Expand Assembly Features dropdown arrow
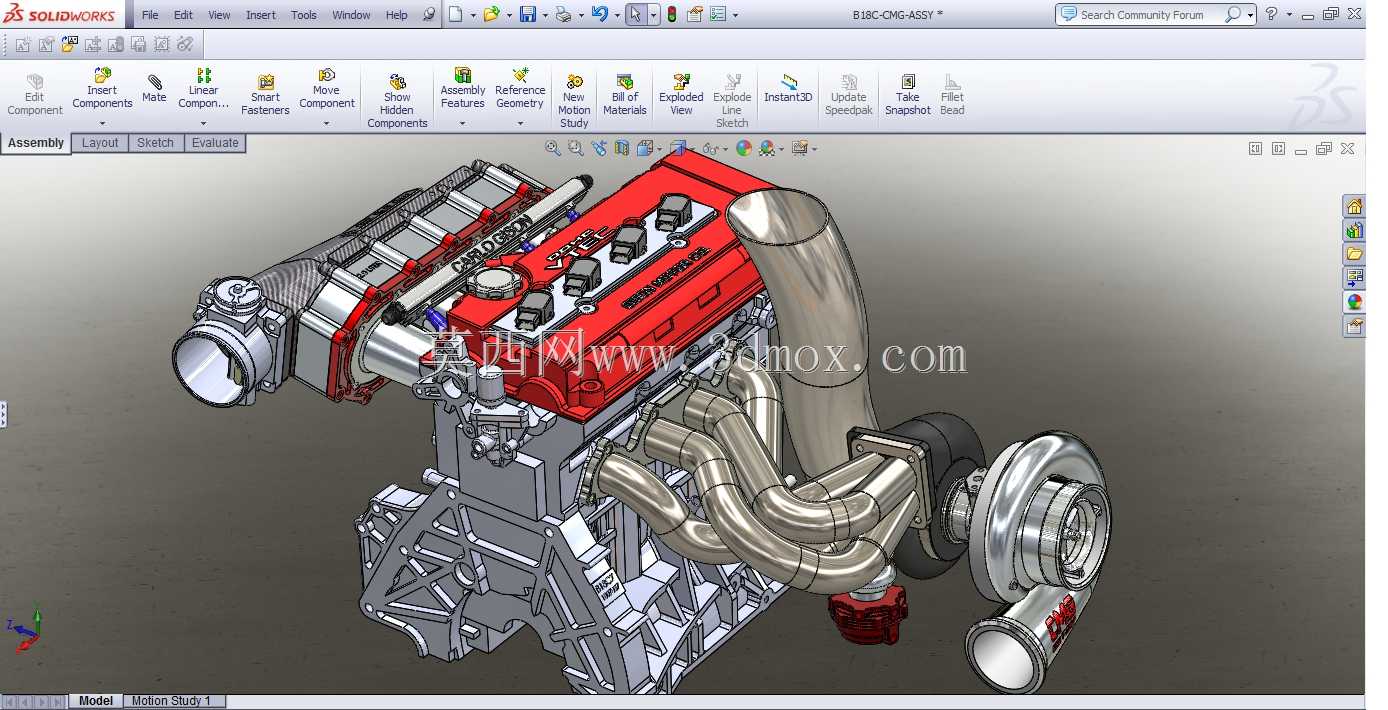This screenshot has width=1388, height=710. (x=462, y=124)
